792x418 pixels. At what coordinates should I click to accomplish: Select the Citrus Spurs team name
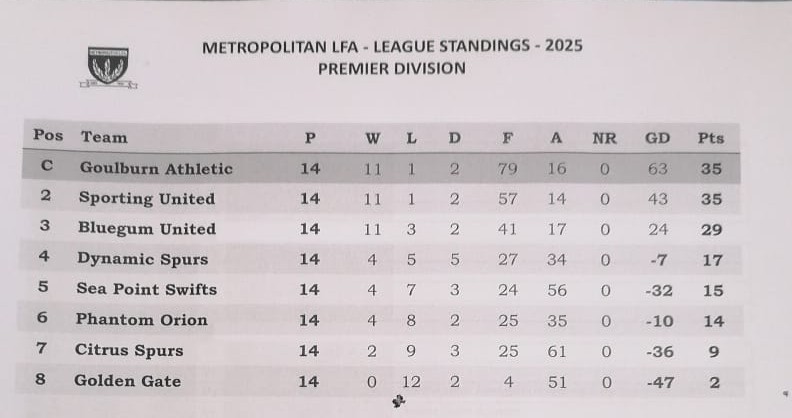[x=129, y=350]
